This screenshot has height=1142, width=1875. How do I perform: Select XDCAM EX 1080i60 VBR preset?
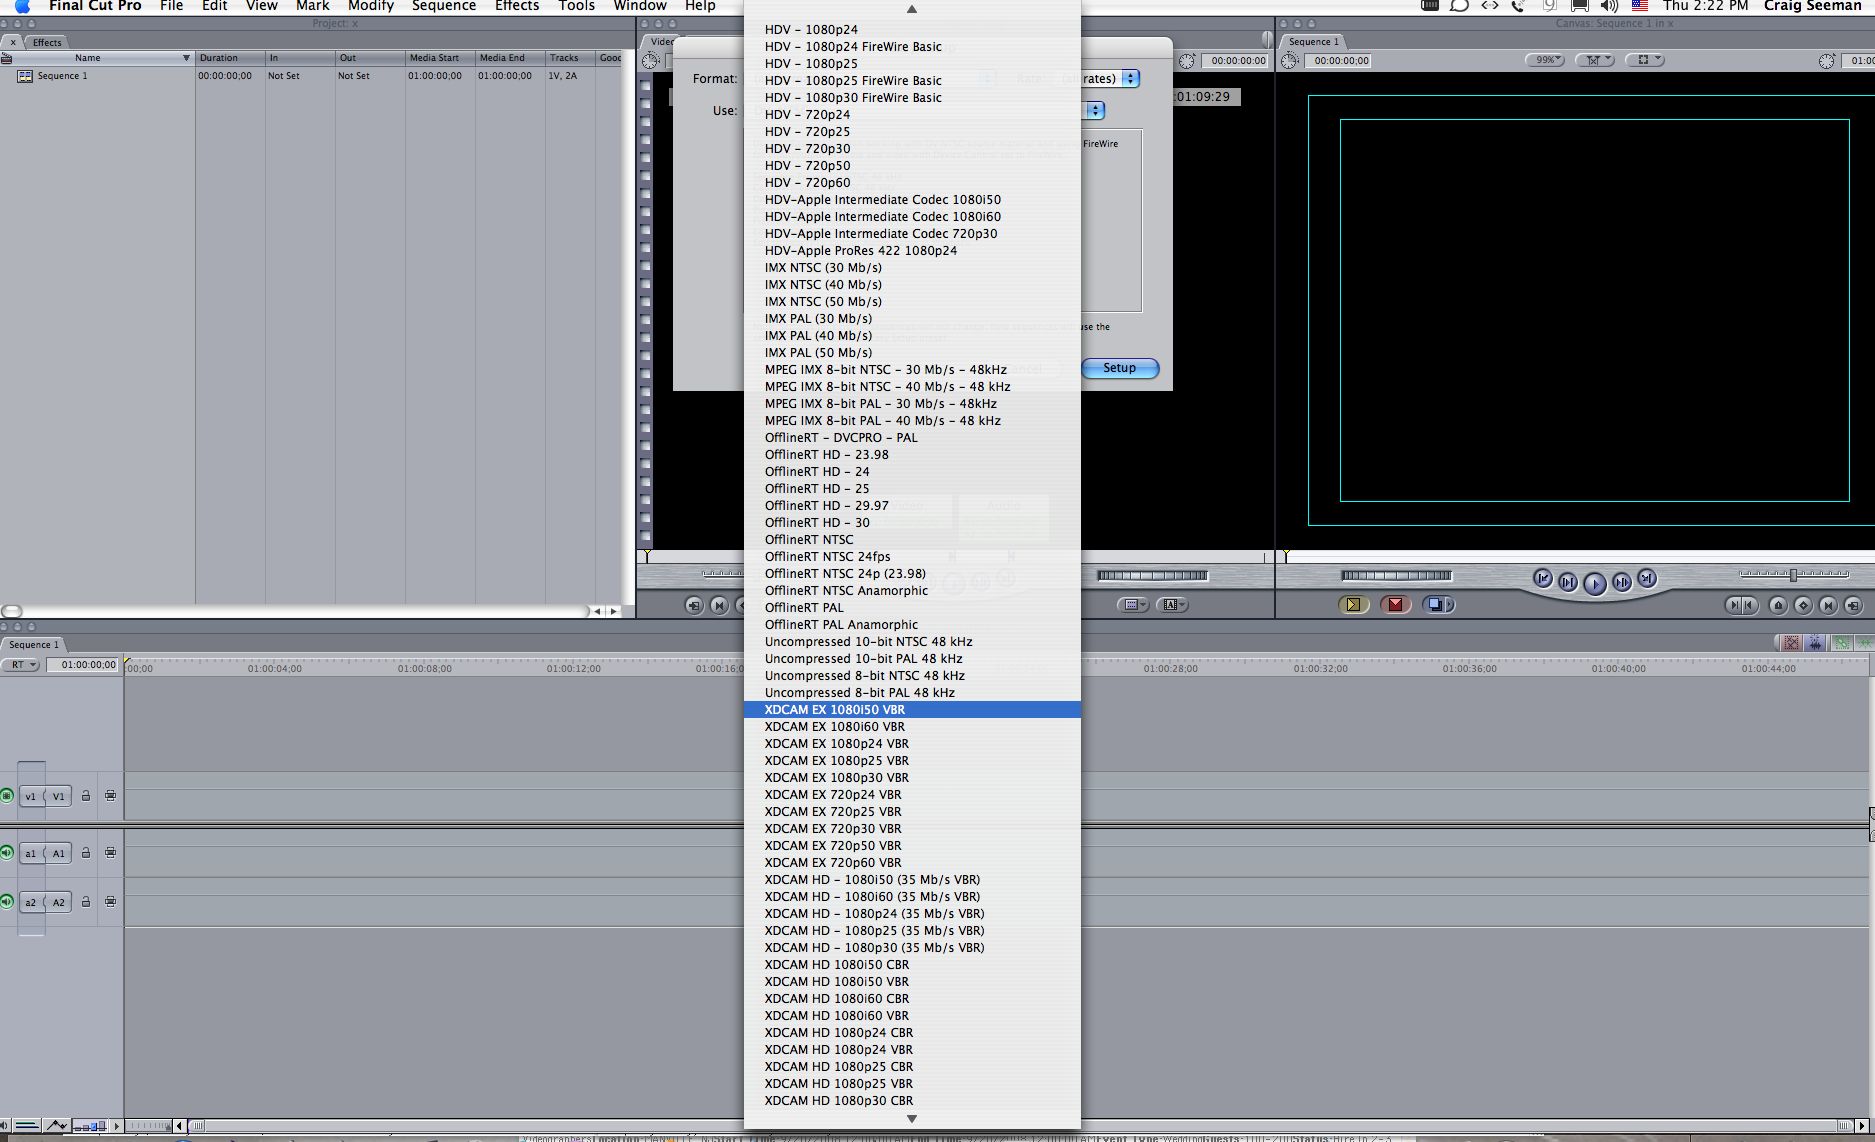pyautogui.click(x=834, y=727)
